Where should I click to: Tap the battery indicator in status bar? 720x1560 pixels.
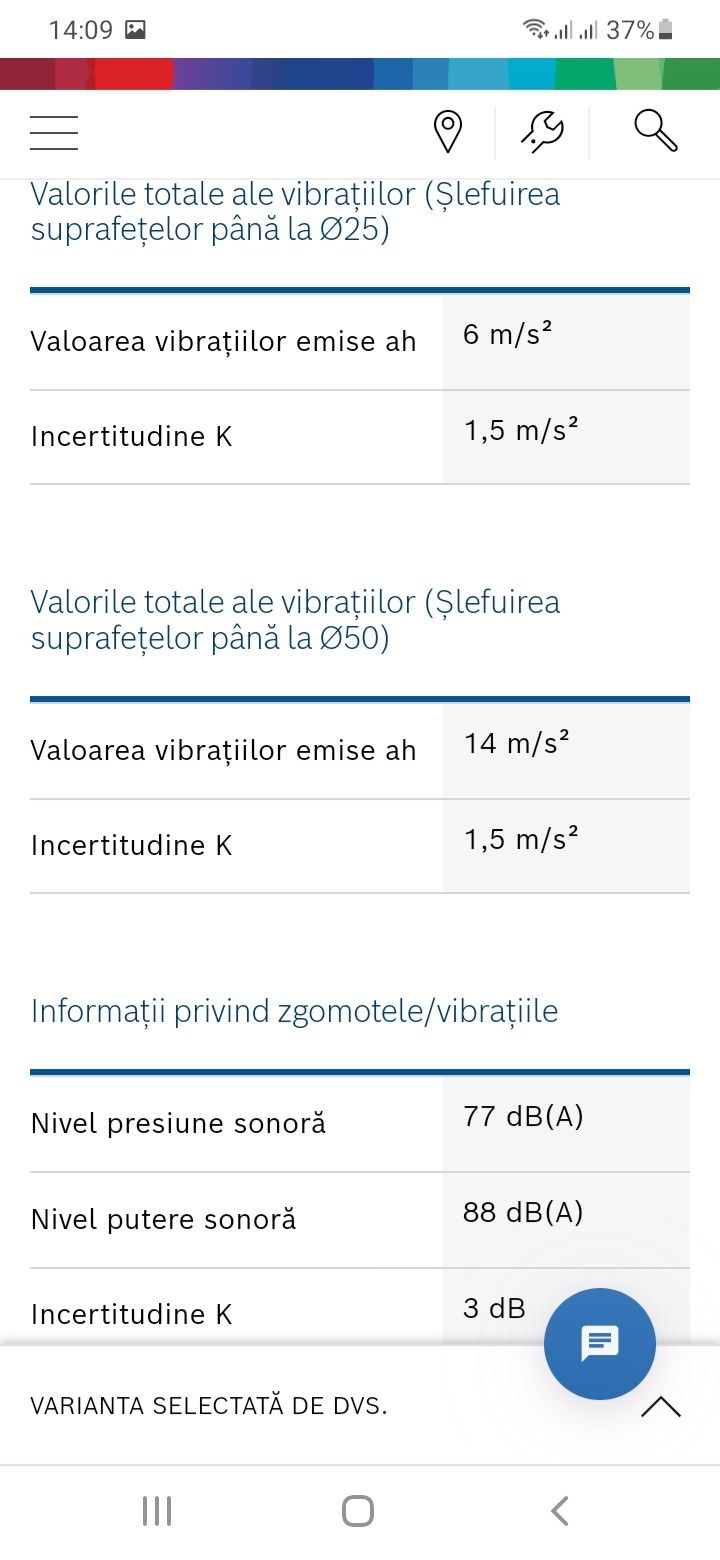[x=666, y=30]
